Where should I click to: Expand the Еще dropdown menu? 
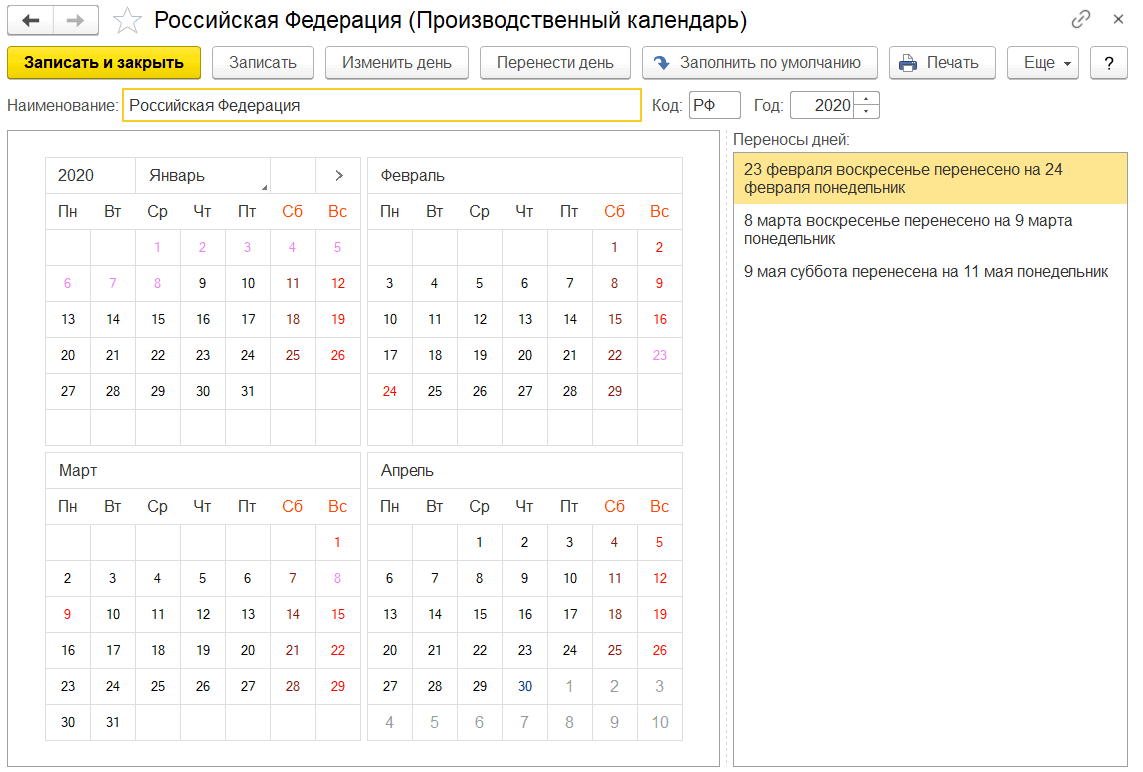1047,62
